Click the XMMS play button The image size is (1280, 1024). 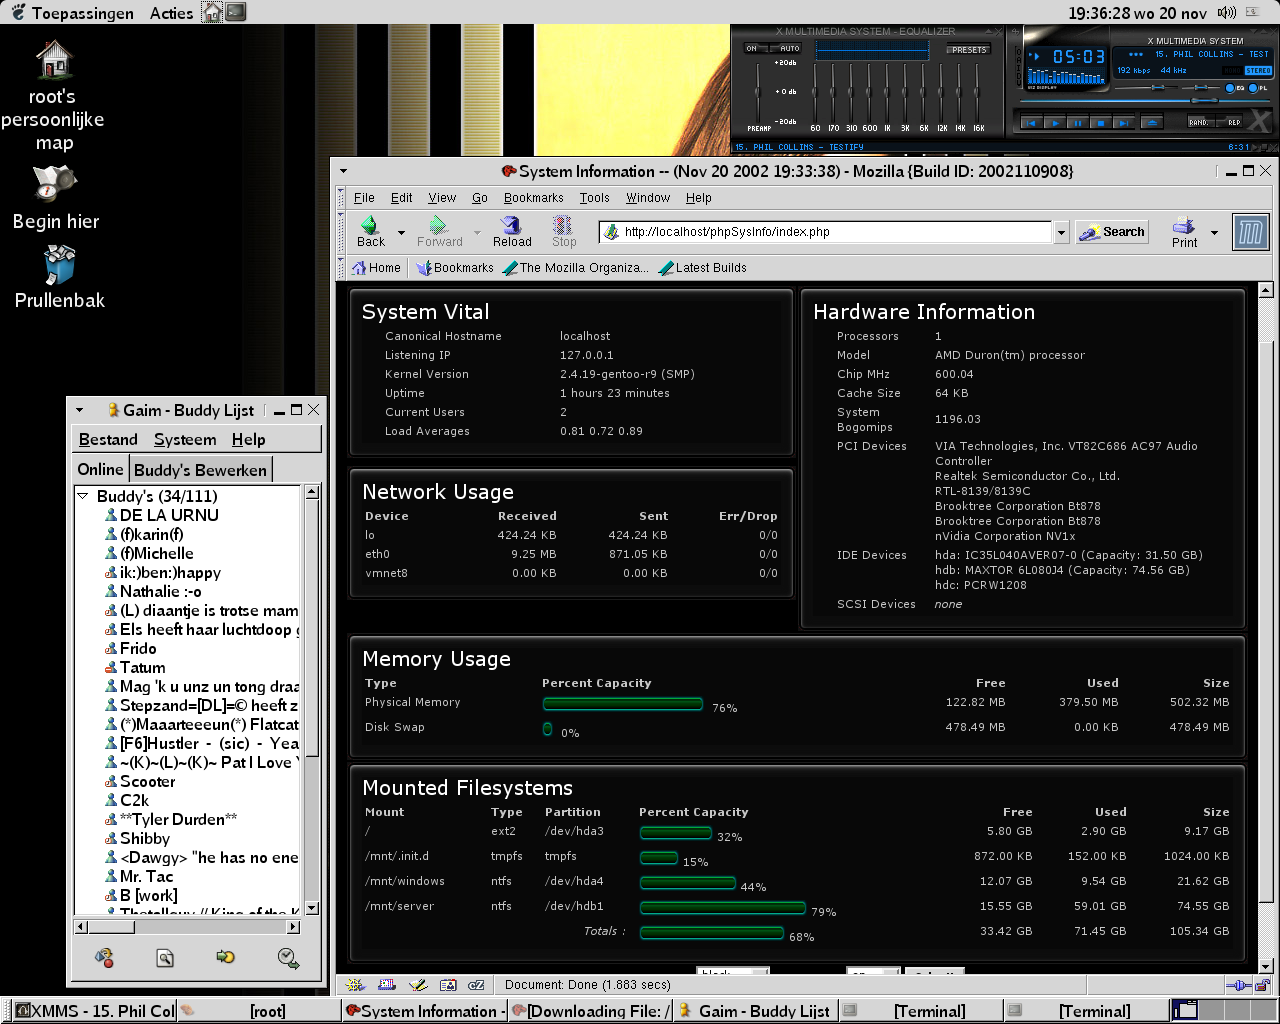click(x=1055, y=123)
